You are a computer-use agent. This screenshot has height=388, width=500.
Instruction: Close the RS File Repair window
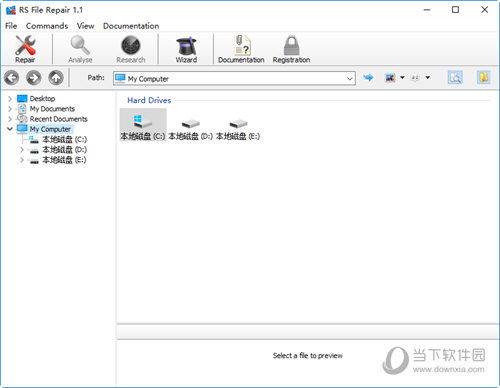(485, 10)
